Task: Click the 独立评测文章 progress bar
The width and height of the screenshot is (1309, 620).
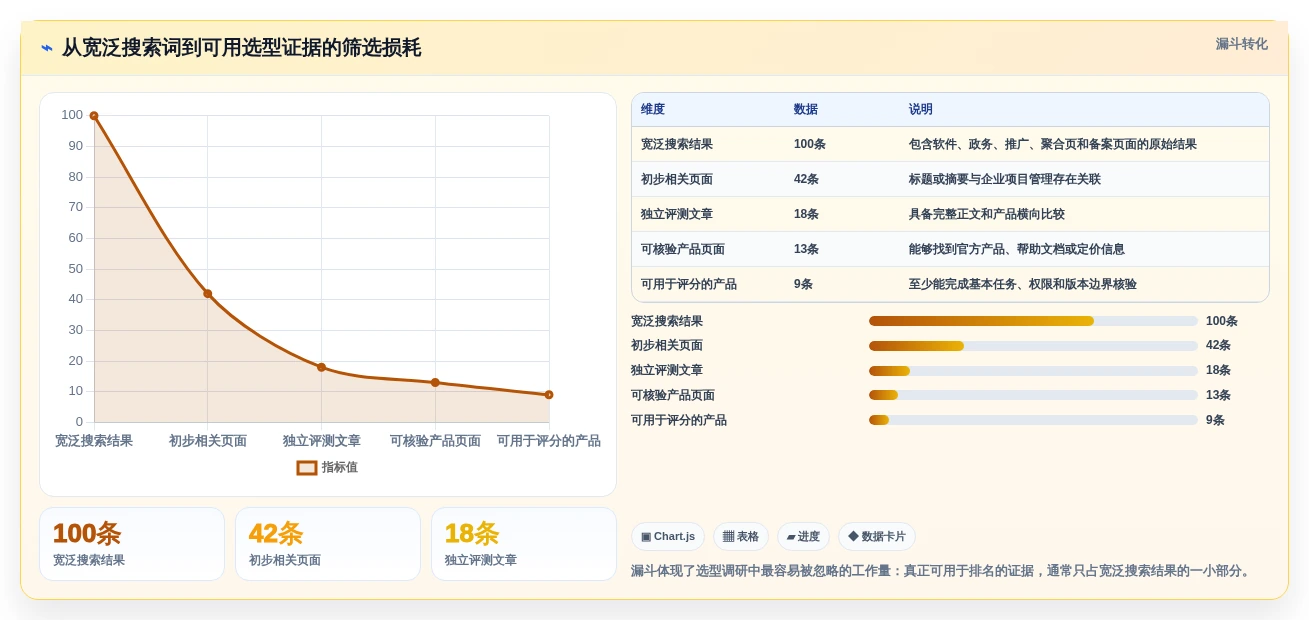Action: click(x=1033, y=371)
